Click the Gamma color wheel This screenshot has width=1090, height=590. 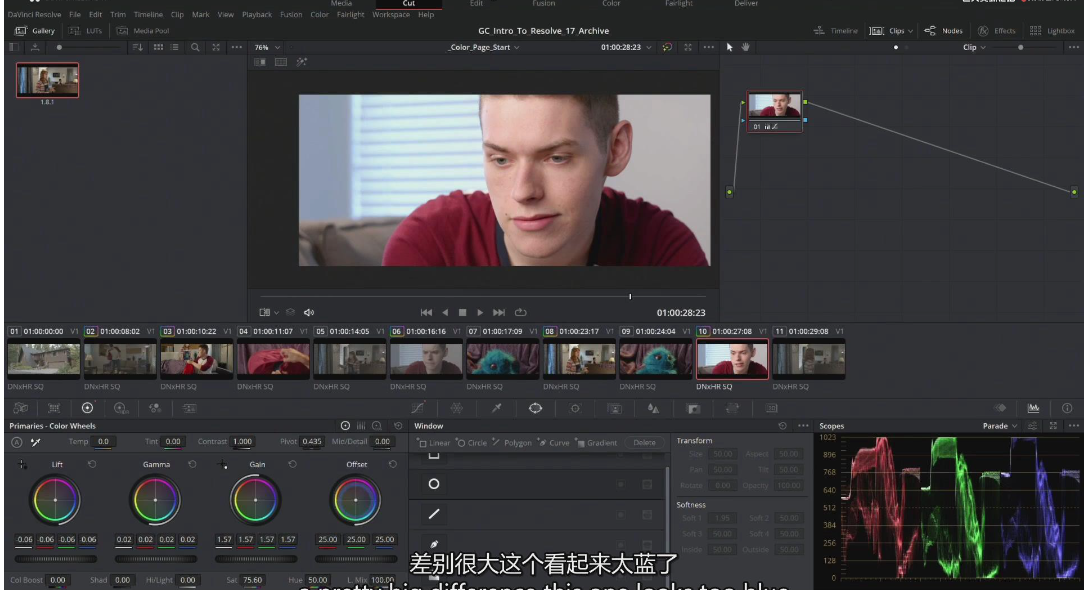coord(155,499)
